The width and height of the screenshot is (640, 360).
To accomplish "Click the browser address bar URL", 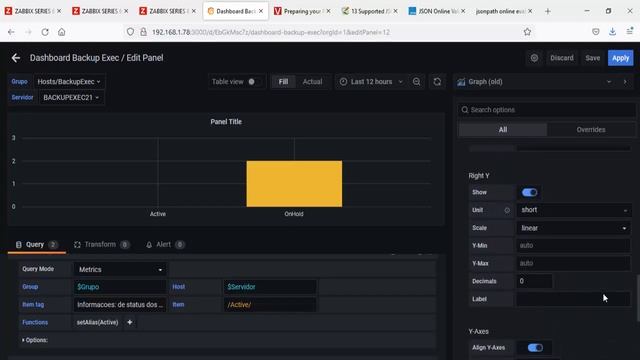I will point(270,32).
